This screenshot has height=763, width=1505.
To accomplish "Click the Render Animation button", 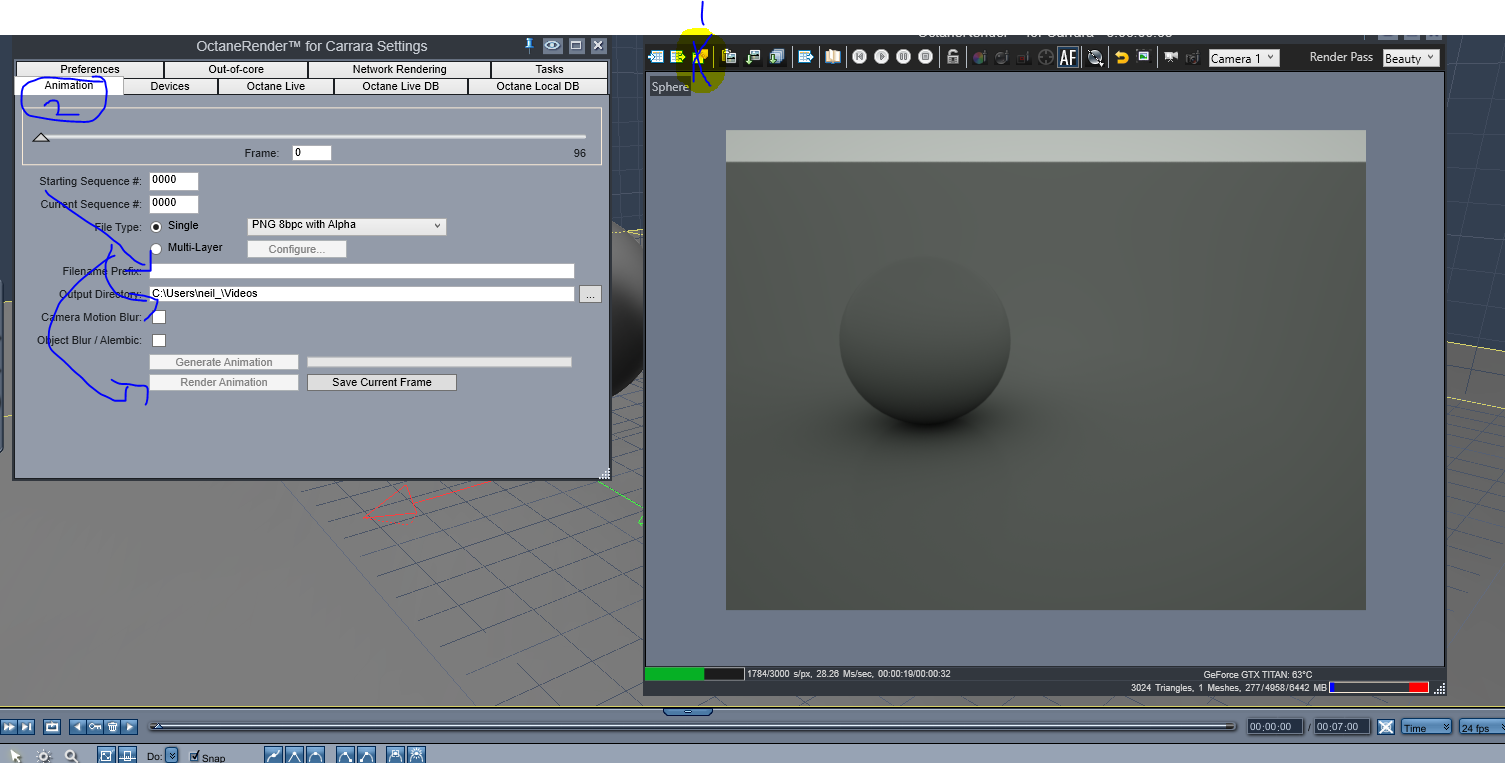I will click(224, 382).
